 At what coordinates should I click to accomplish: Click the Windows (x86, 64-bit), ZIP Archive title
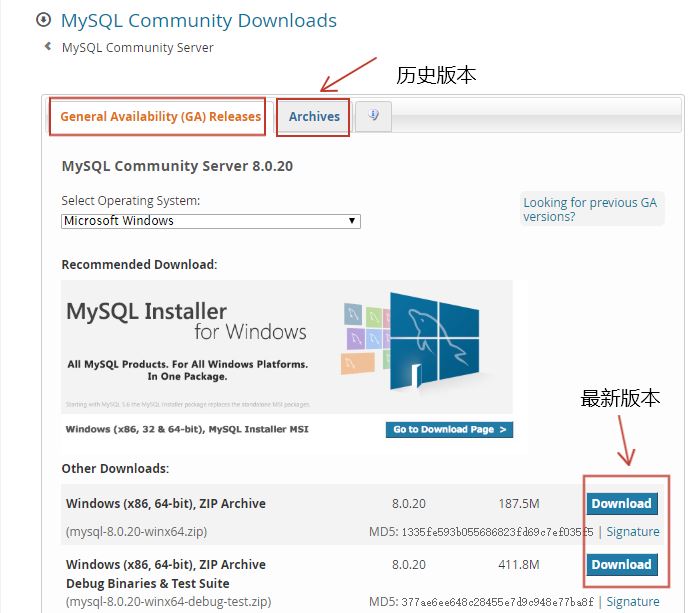click(166, 503)
